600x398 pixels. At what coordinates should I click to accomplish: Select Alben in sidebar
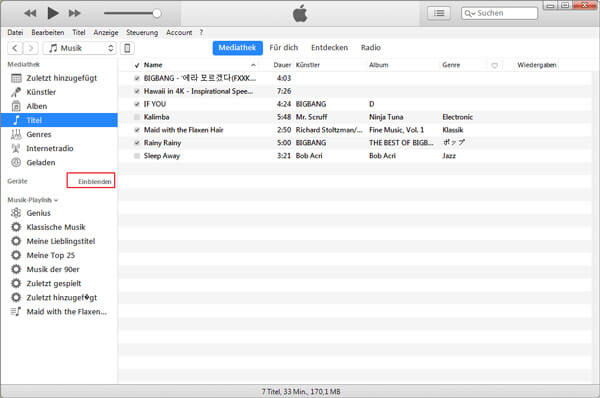pos(59,106)
